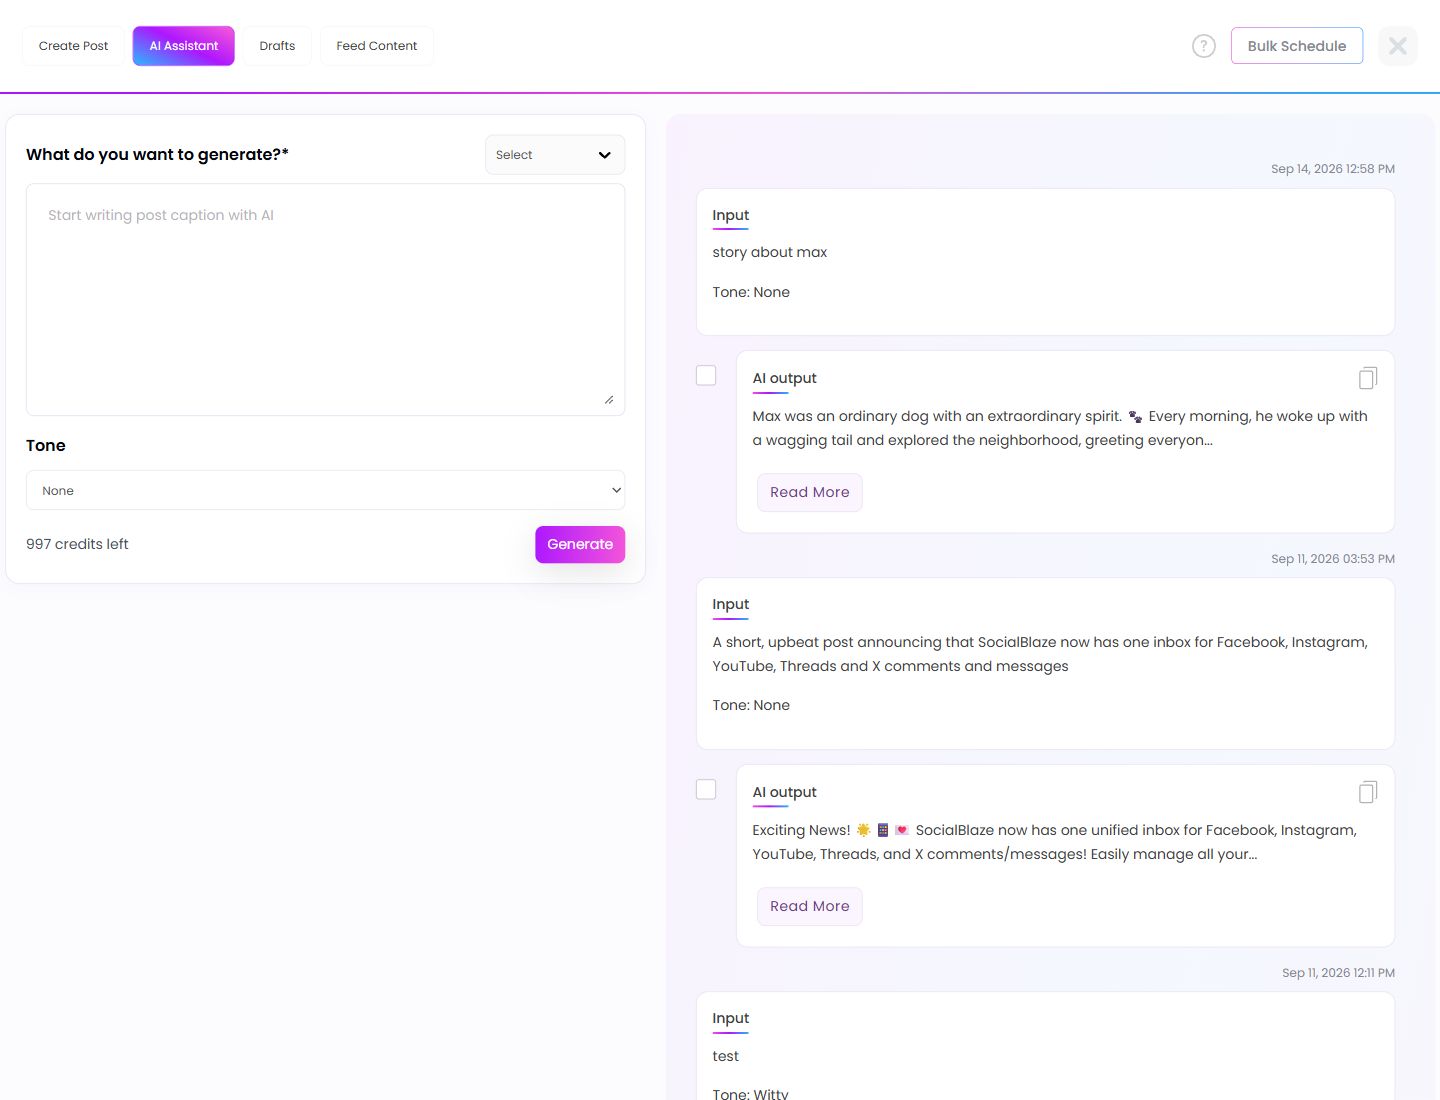Click the 997 credits left text

(78, 544)
